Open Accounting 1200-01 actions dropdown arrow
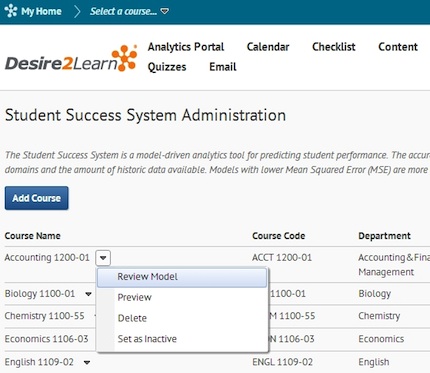The width and height of the screenshot is (430, 373). (103, 258)
